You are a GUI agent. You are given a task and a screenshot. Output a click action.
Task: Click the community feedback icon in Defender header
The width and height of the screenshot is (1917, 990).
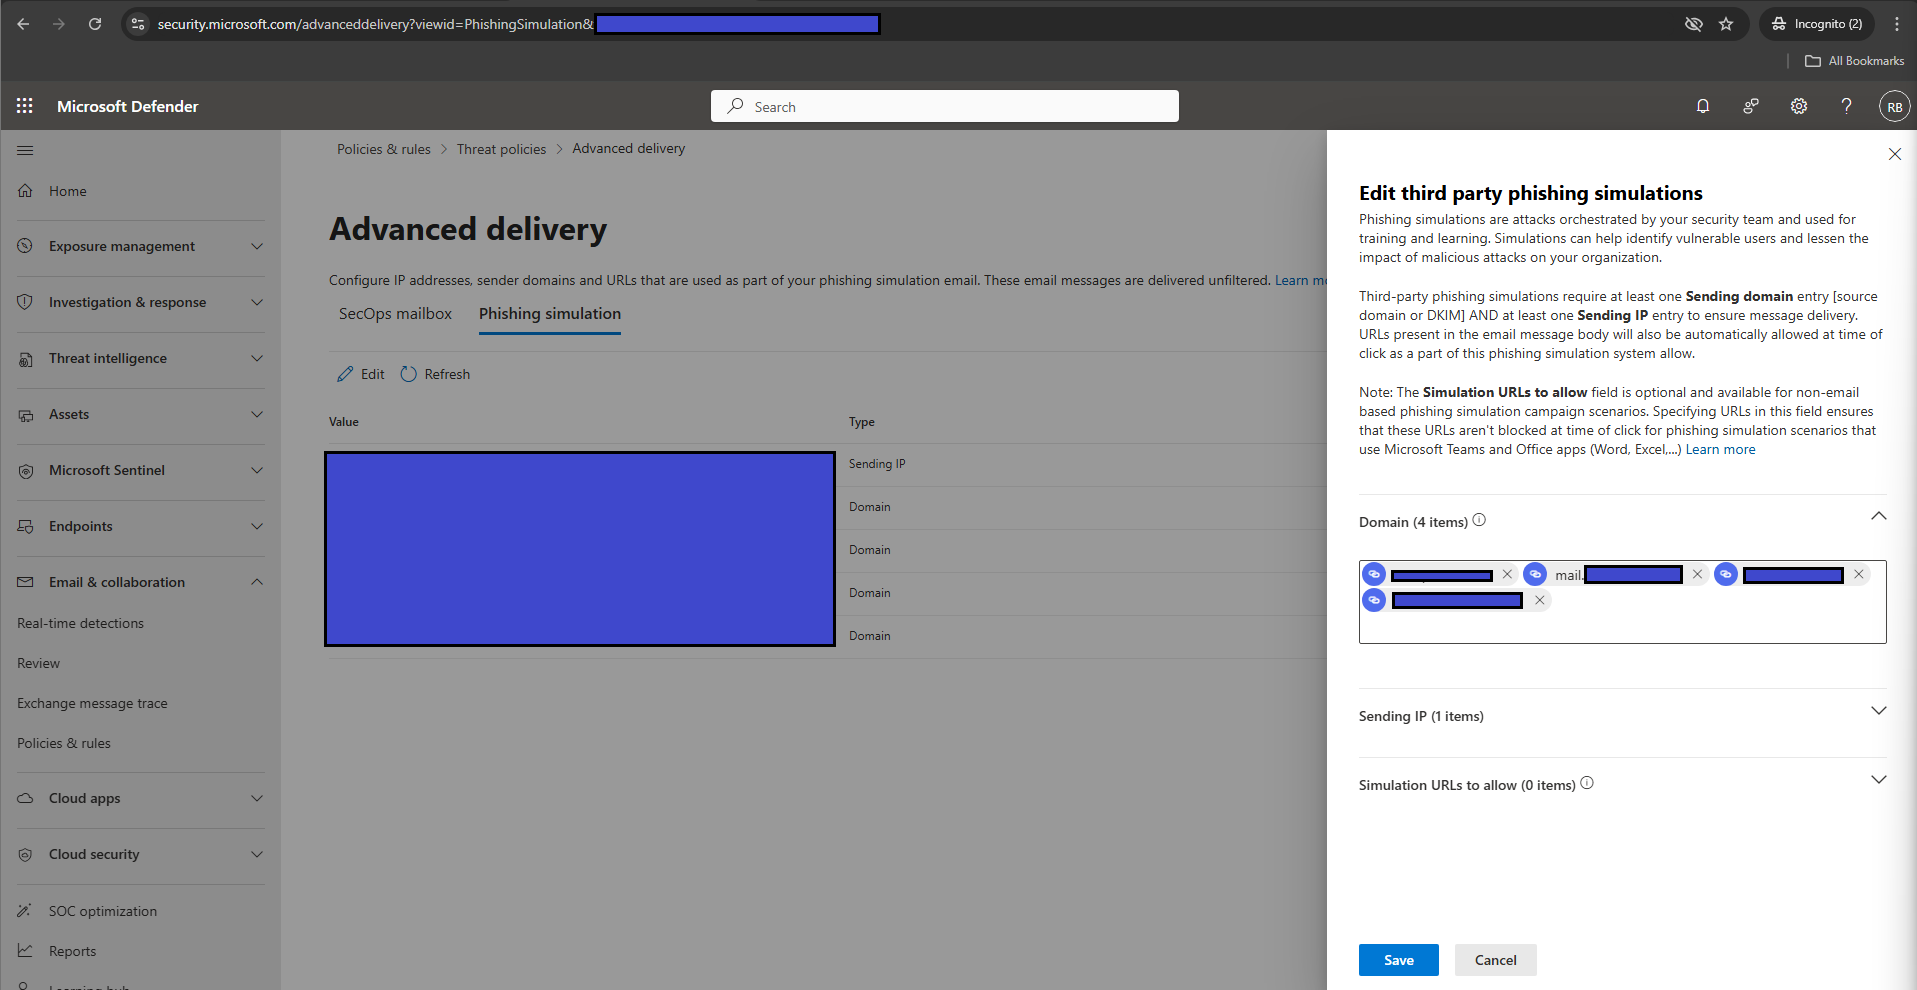[1751, 106]
